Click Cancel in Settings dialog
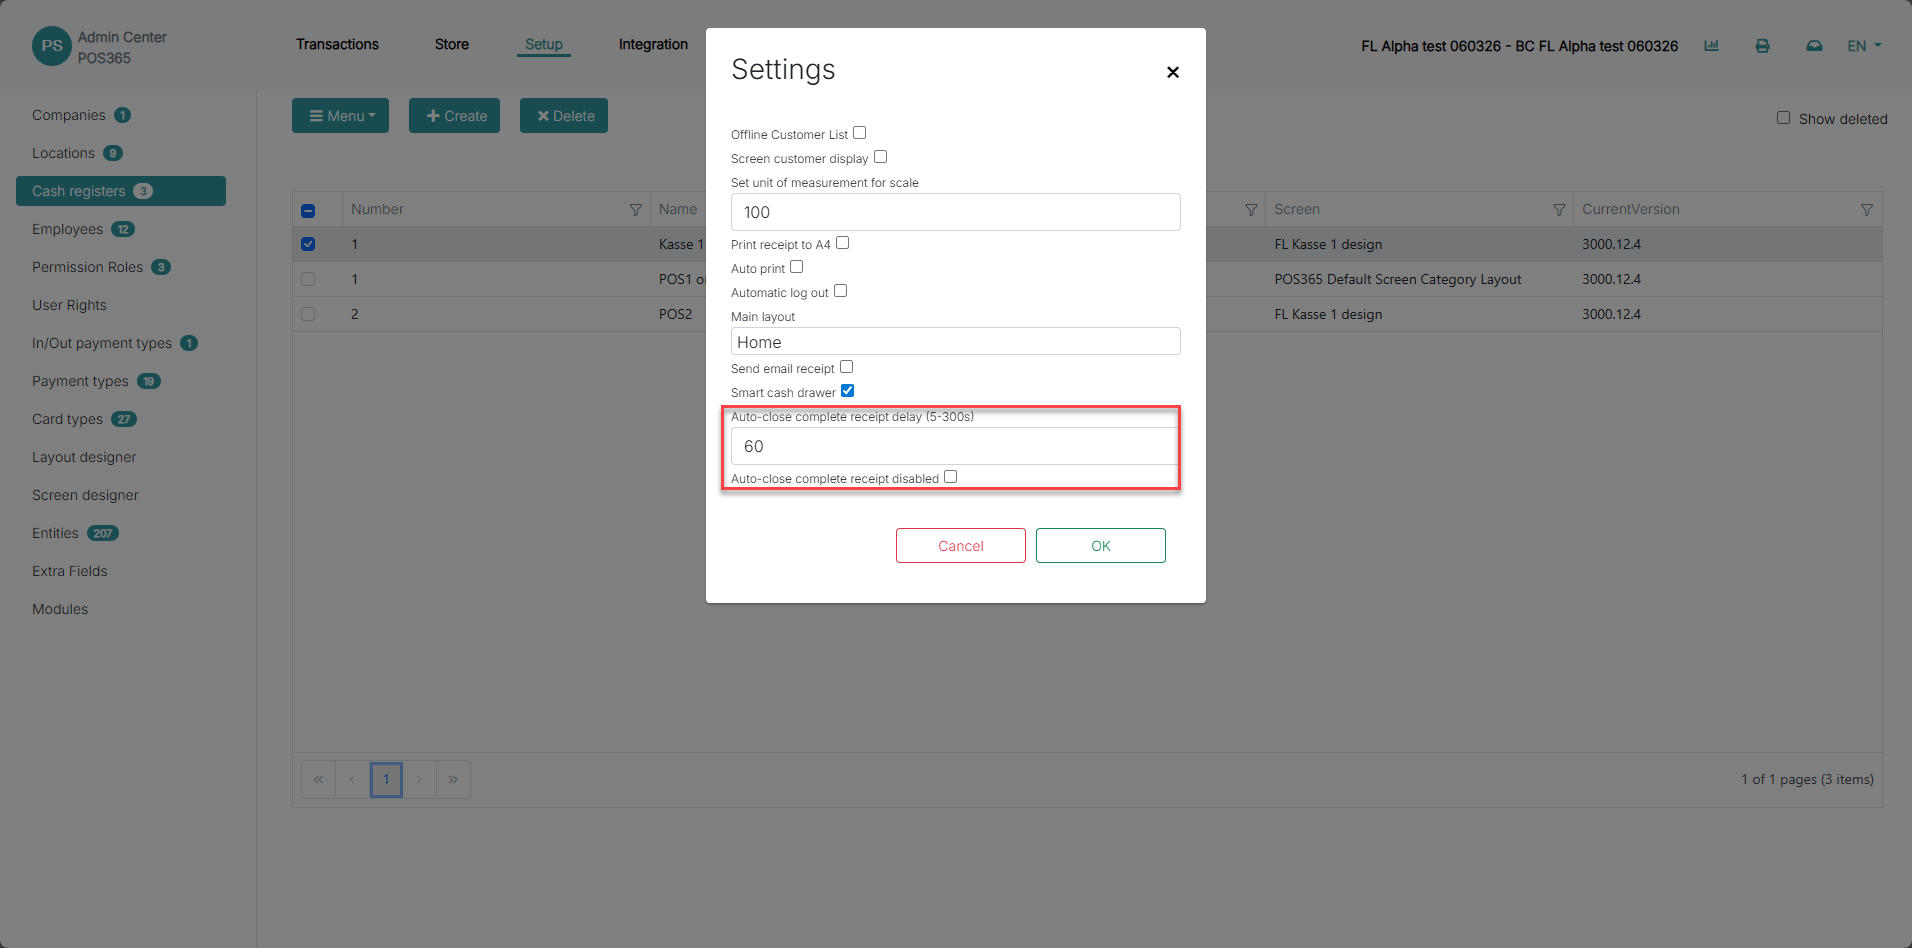 961,546
